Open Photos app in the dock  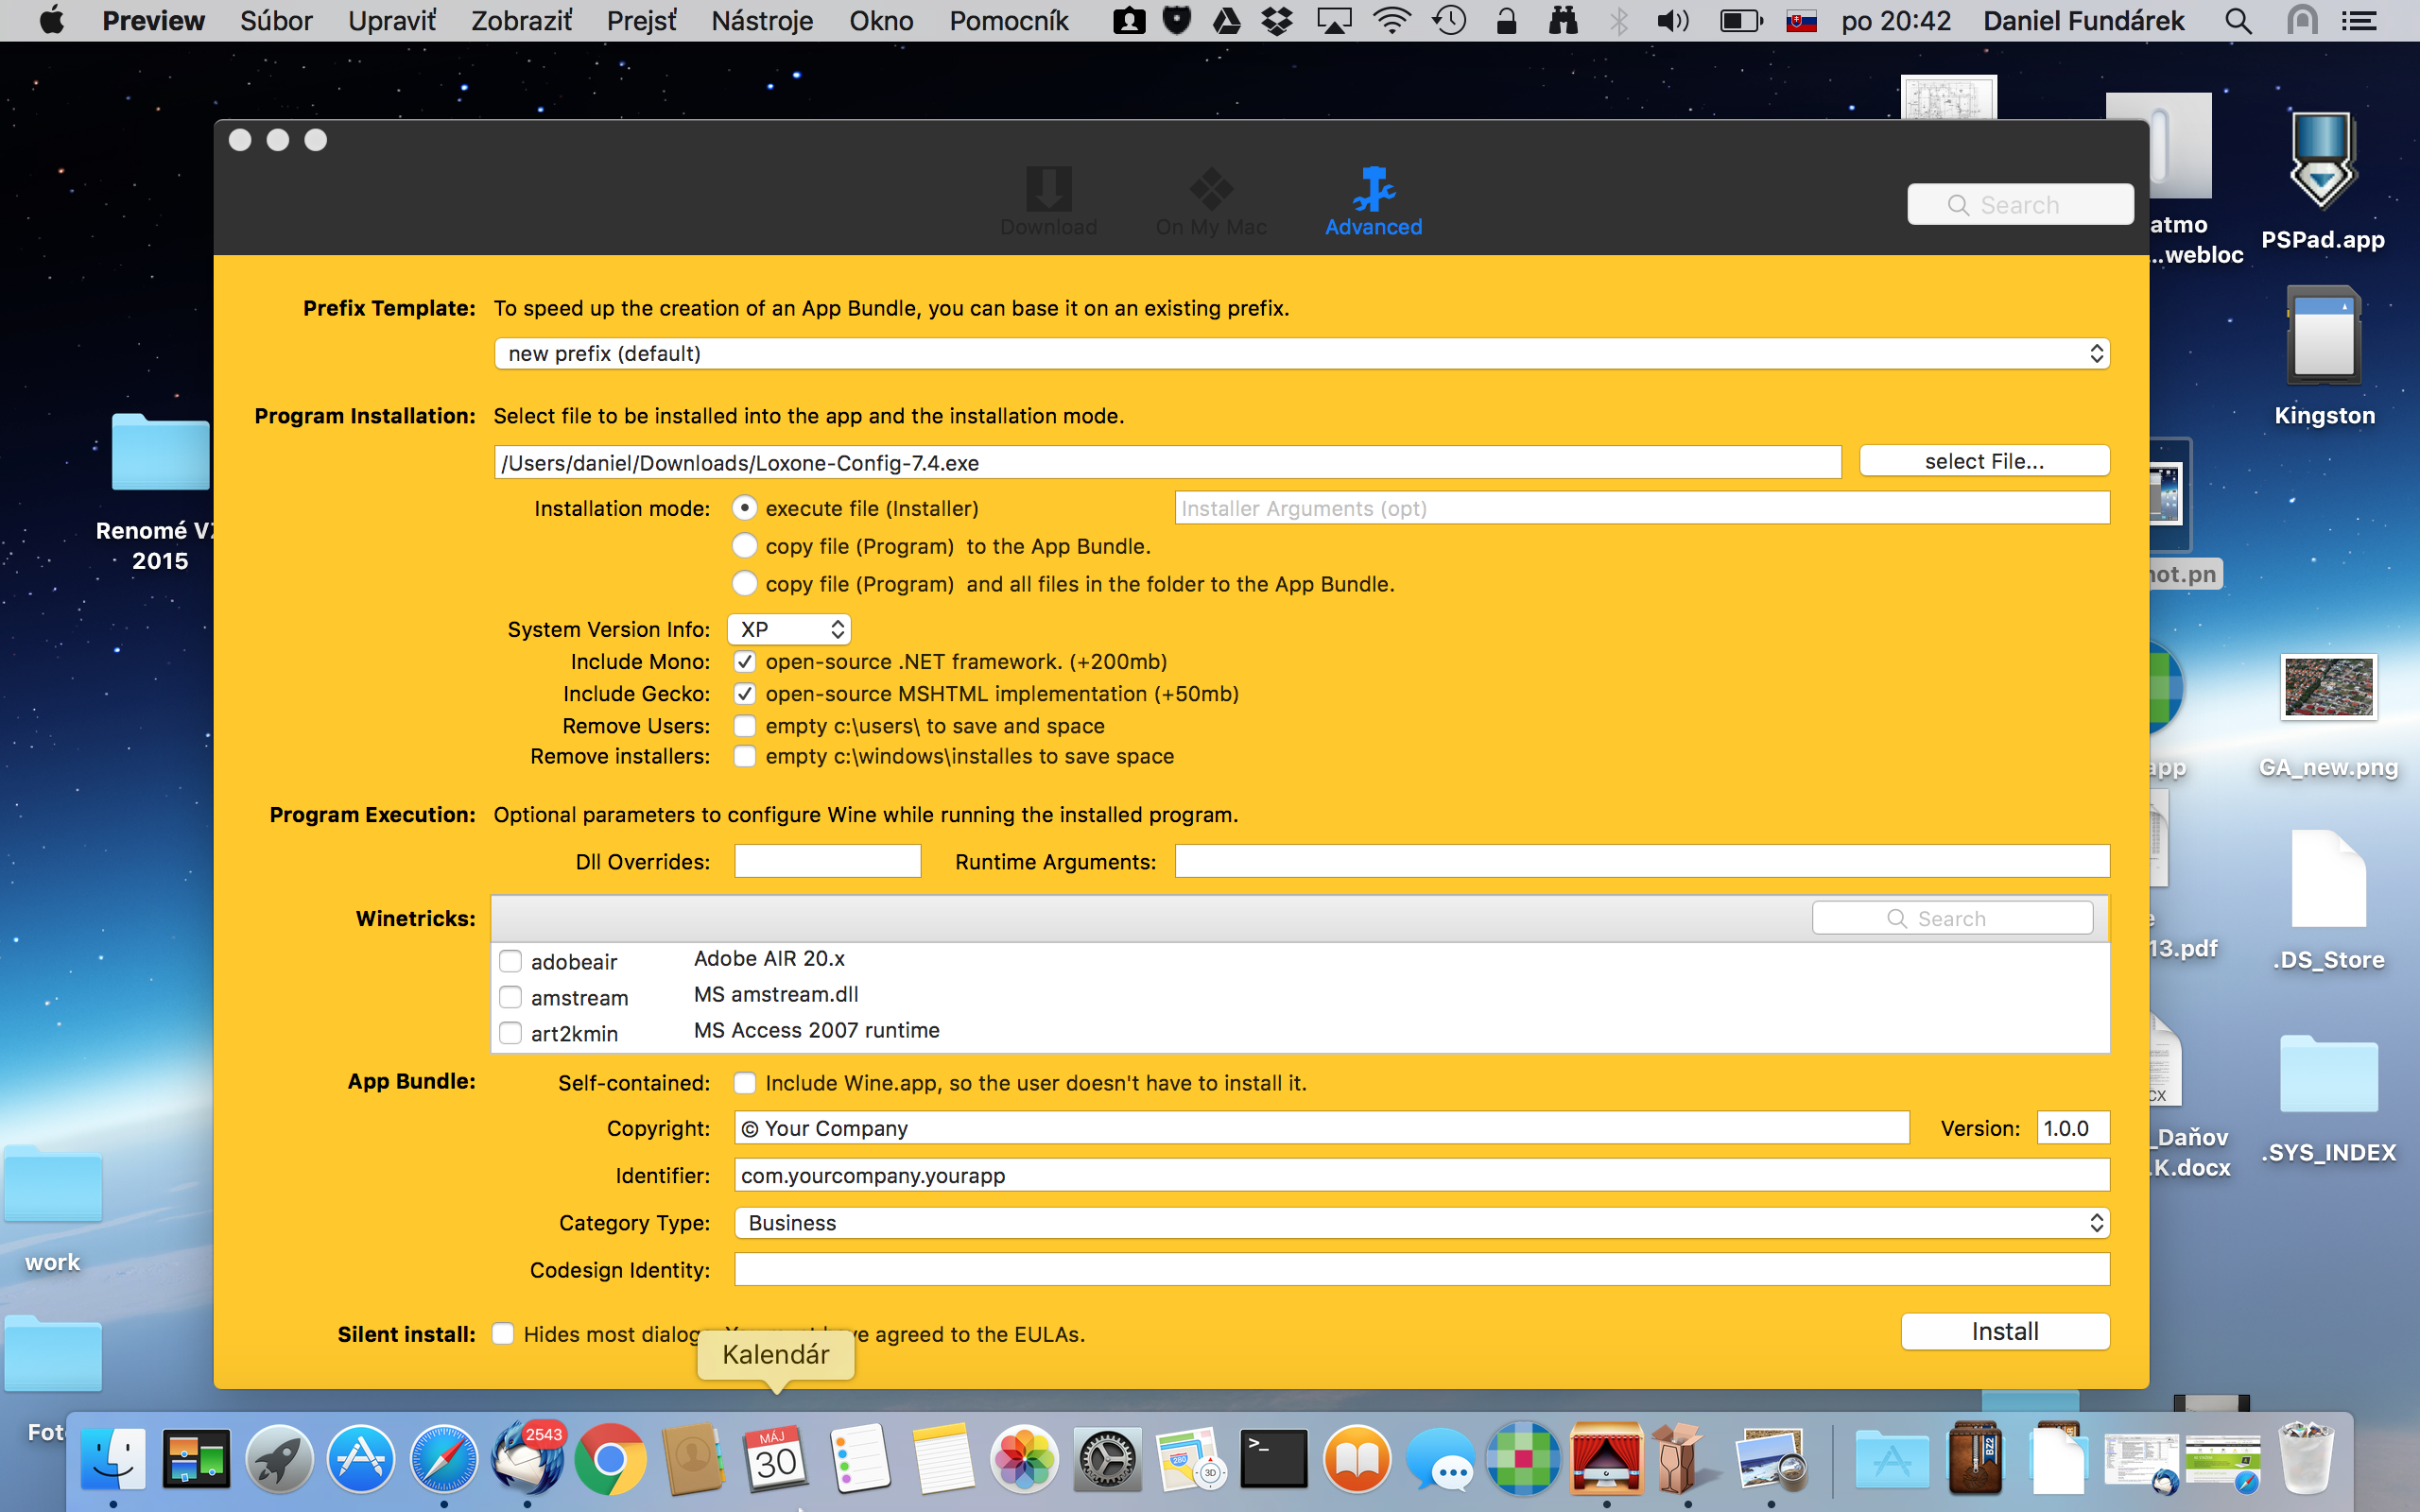point(1024,1459)
